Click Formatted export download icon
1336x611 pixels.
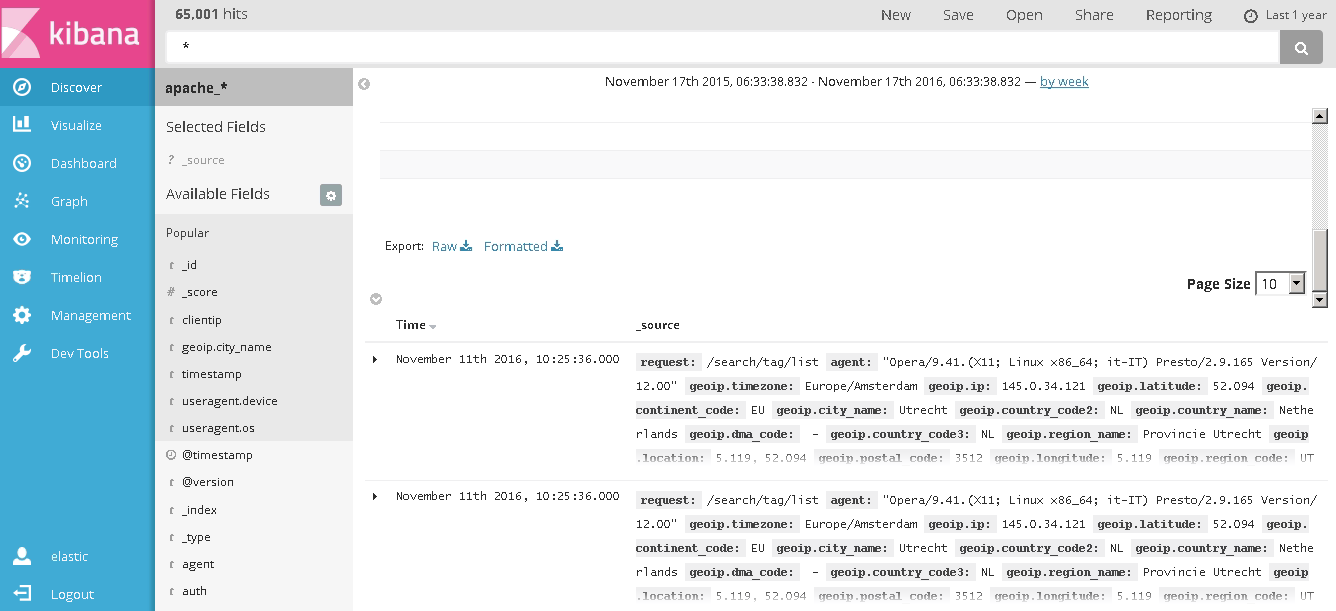pyautogui.click(x=557, y=246)
